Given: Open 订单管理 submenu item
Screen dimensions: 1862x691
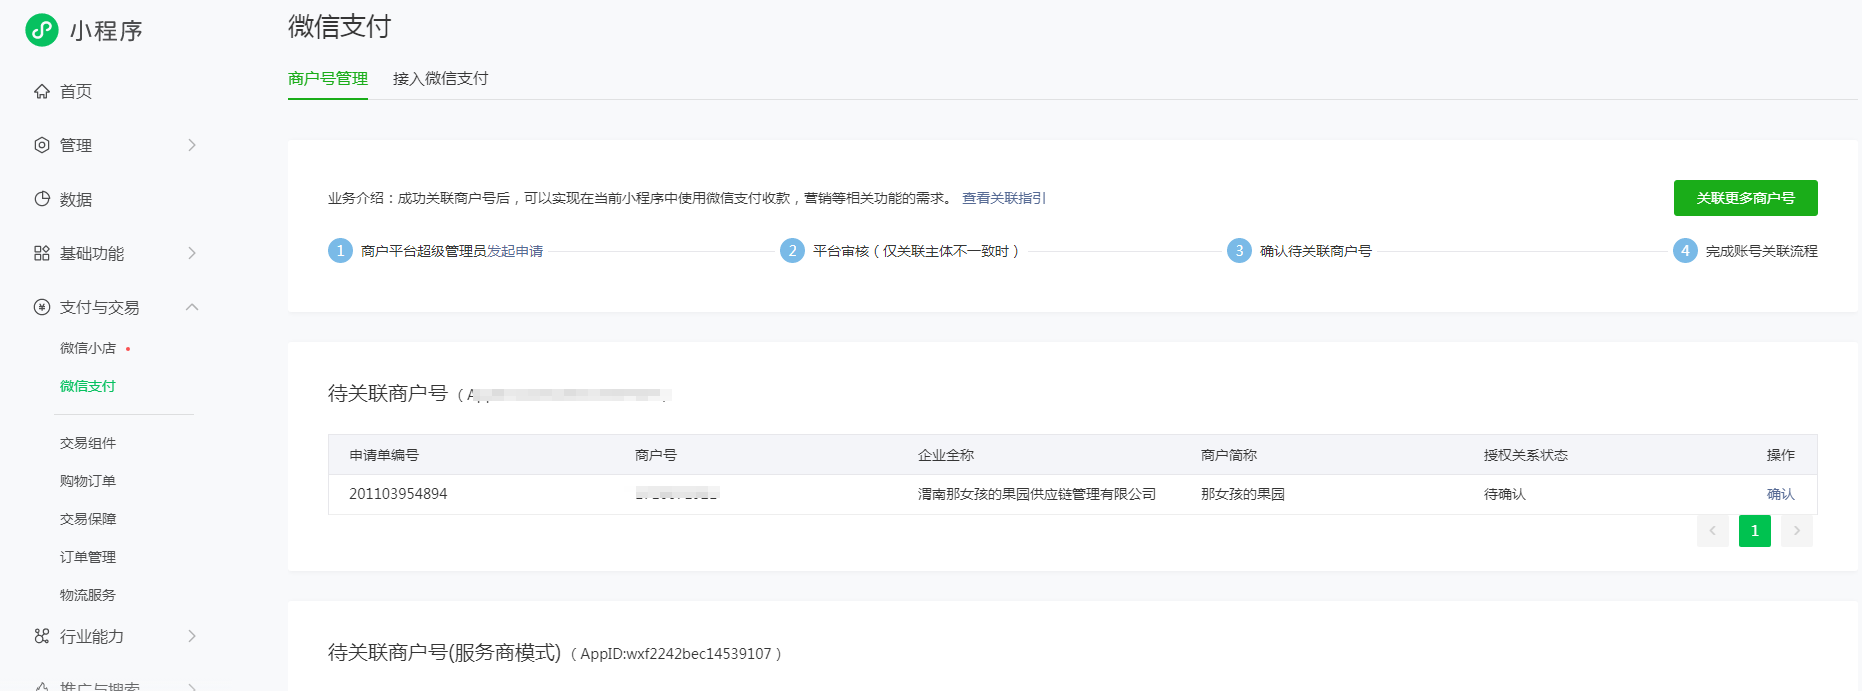Looking at the screenshot, I should point(88,557).
